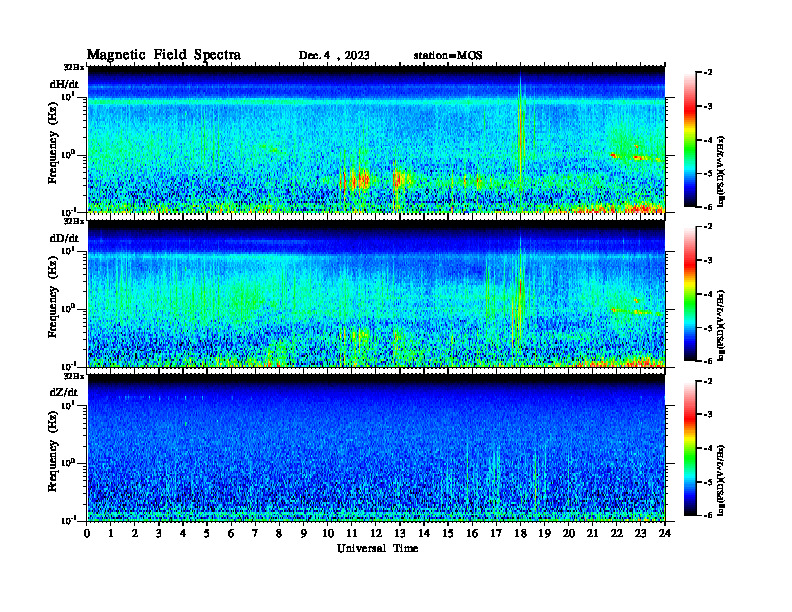Click the "station=MOS" label

point(448,56)
